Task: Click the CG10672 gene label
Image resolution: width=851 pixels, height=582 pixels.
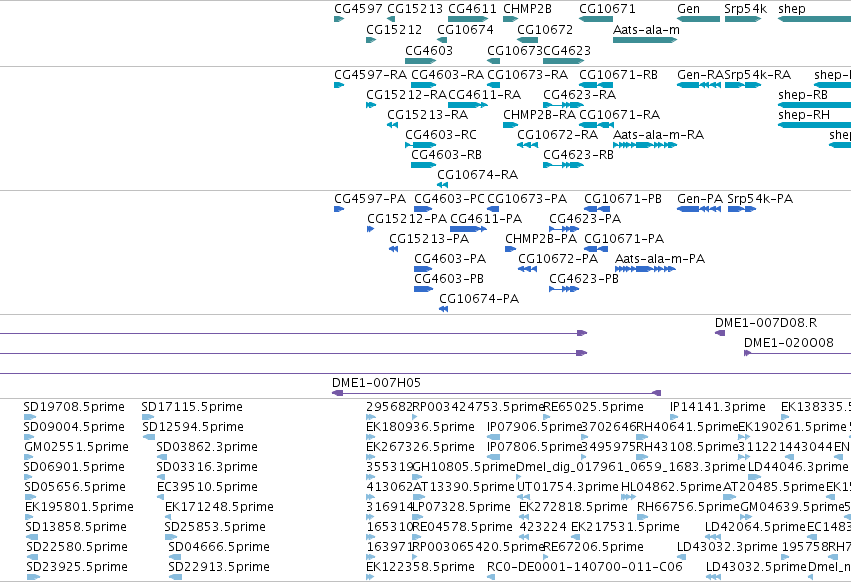Action: 545,29
